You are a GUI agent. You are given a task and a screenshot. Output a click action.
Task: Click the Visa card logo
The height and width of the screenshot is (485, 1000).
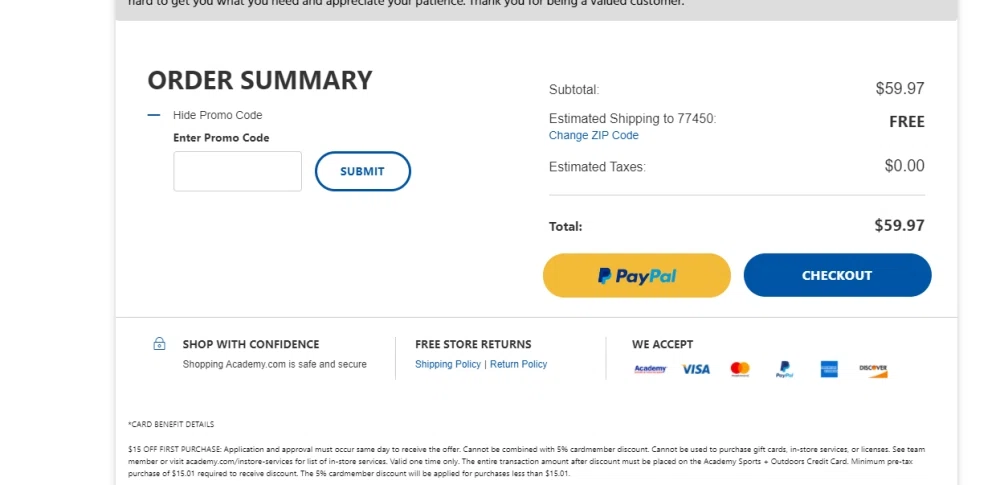tap(696, 369)
